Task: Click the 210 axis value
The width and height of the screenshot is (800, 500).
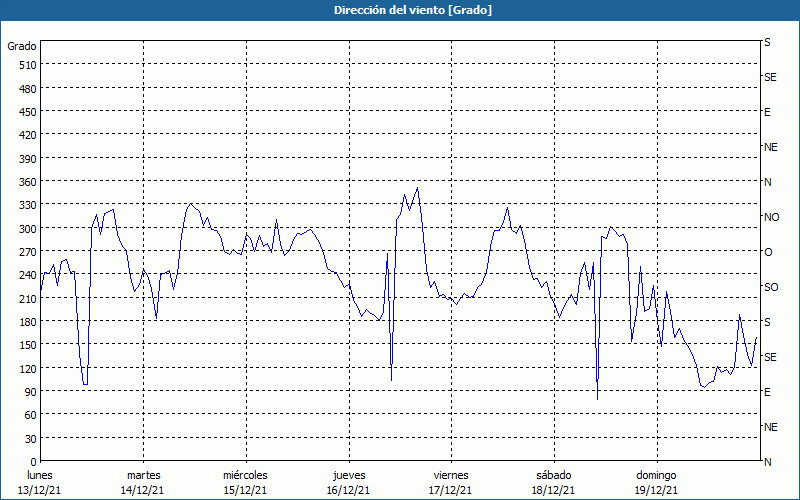Action: point(28,298)
